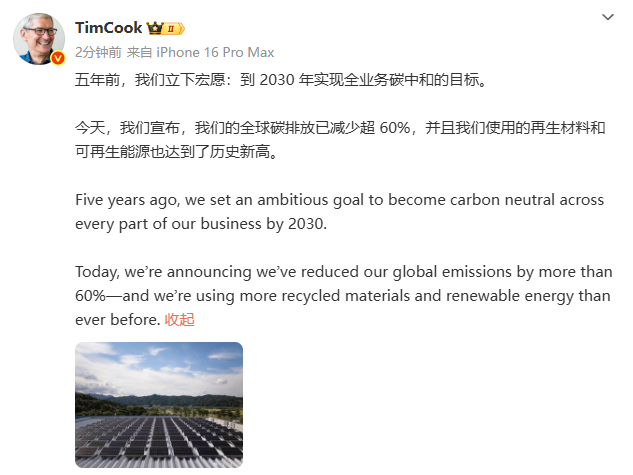
Task: Click the 2分钟前 post timestamp
Action: [100, 52]
